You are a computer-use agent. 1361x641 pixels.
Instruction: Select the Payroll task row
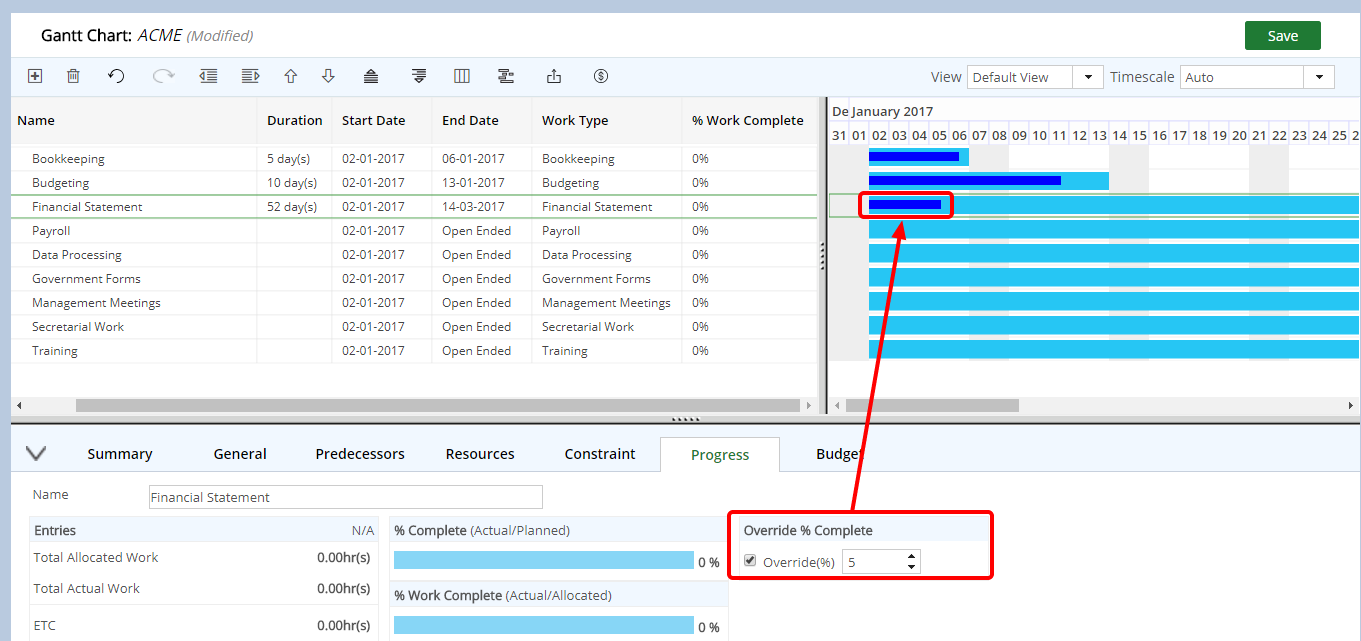(414, 231)
